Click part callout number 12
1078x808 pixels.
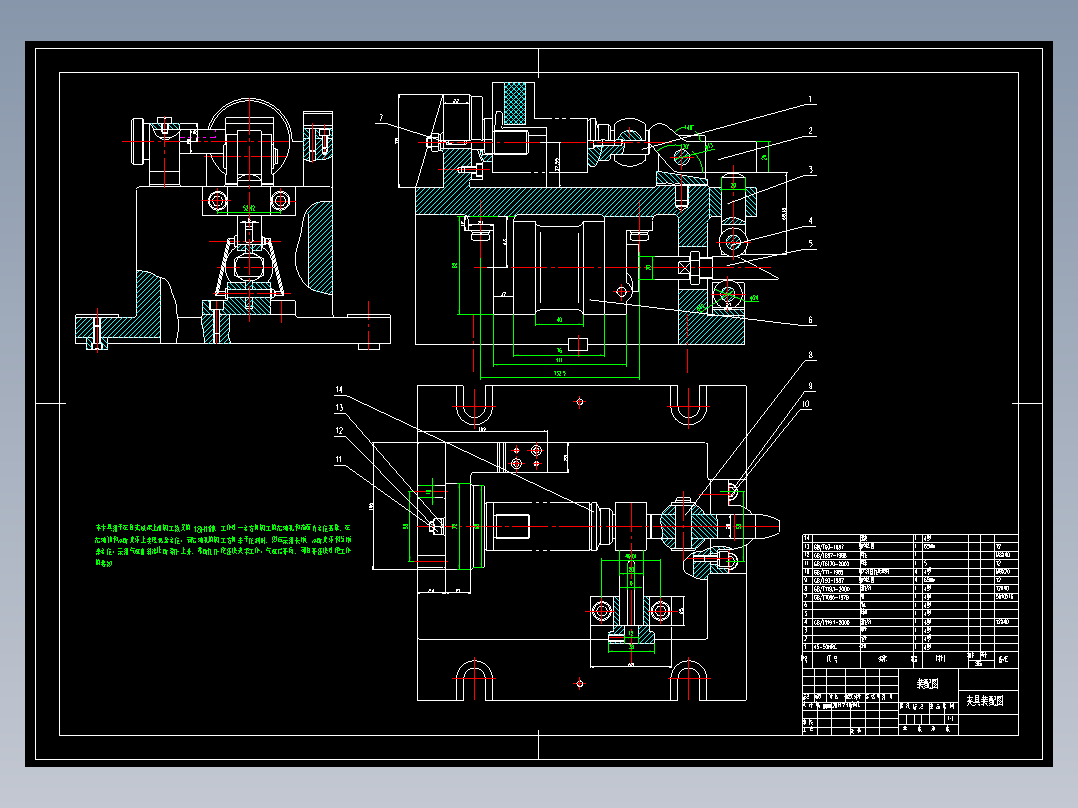[339, 430]
